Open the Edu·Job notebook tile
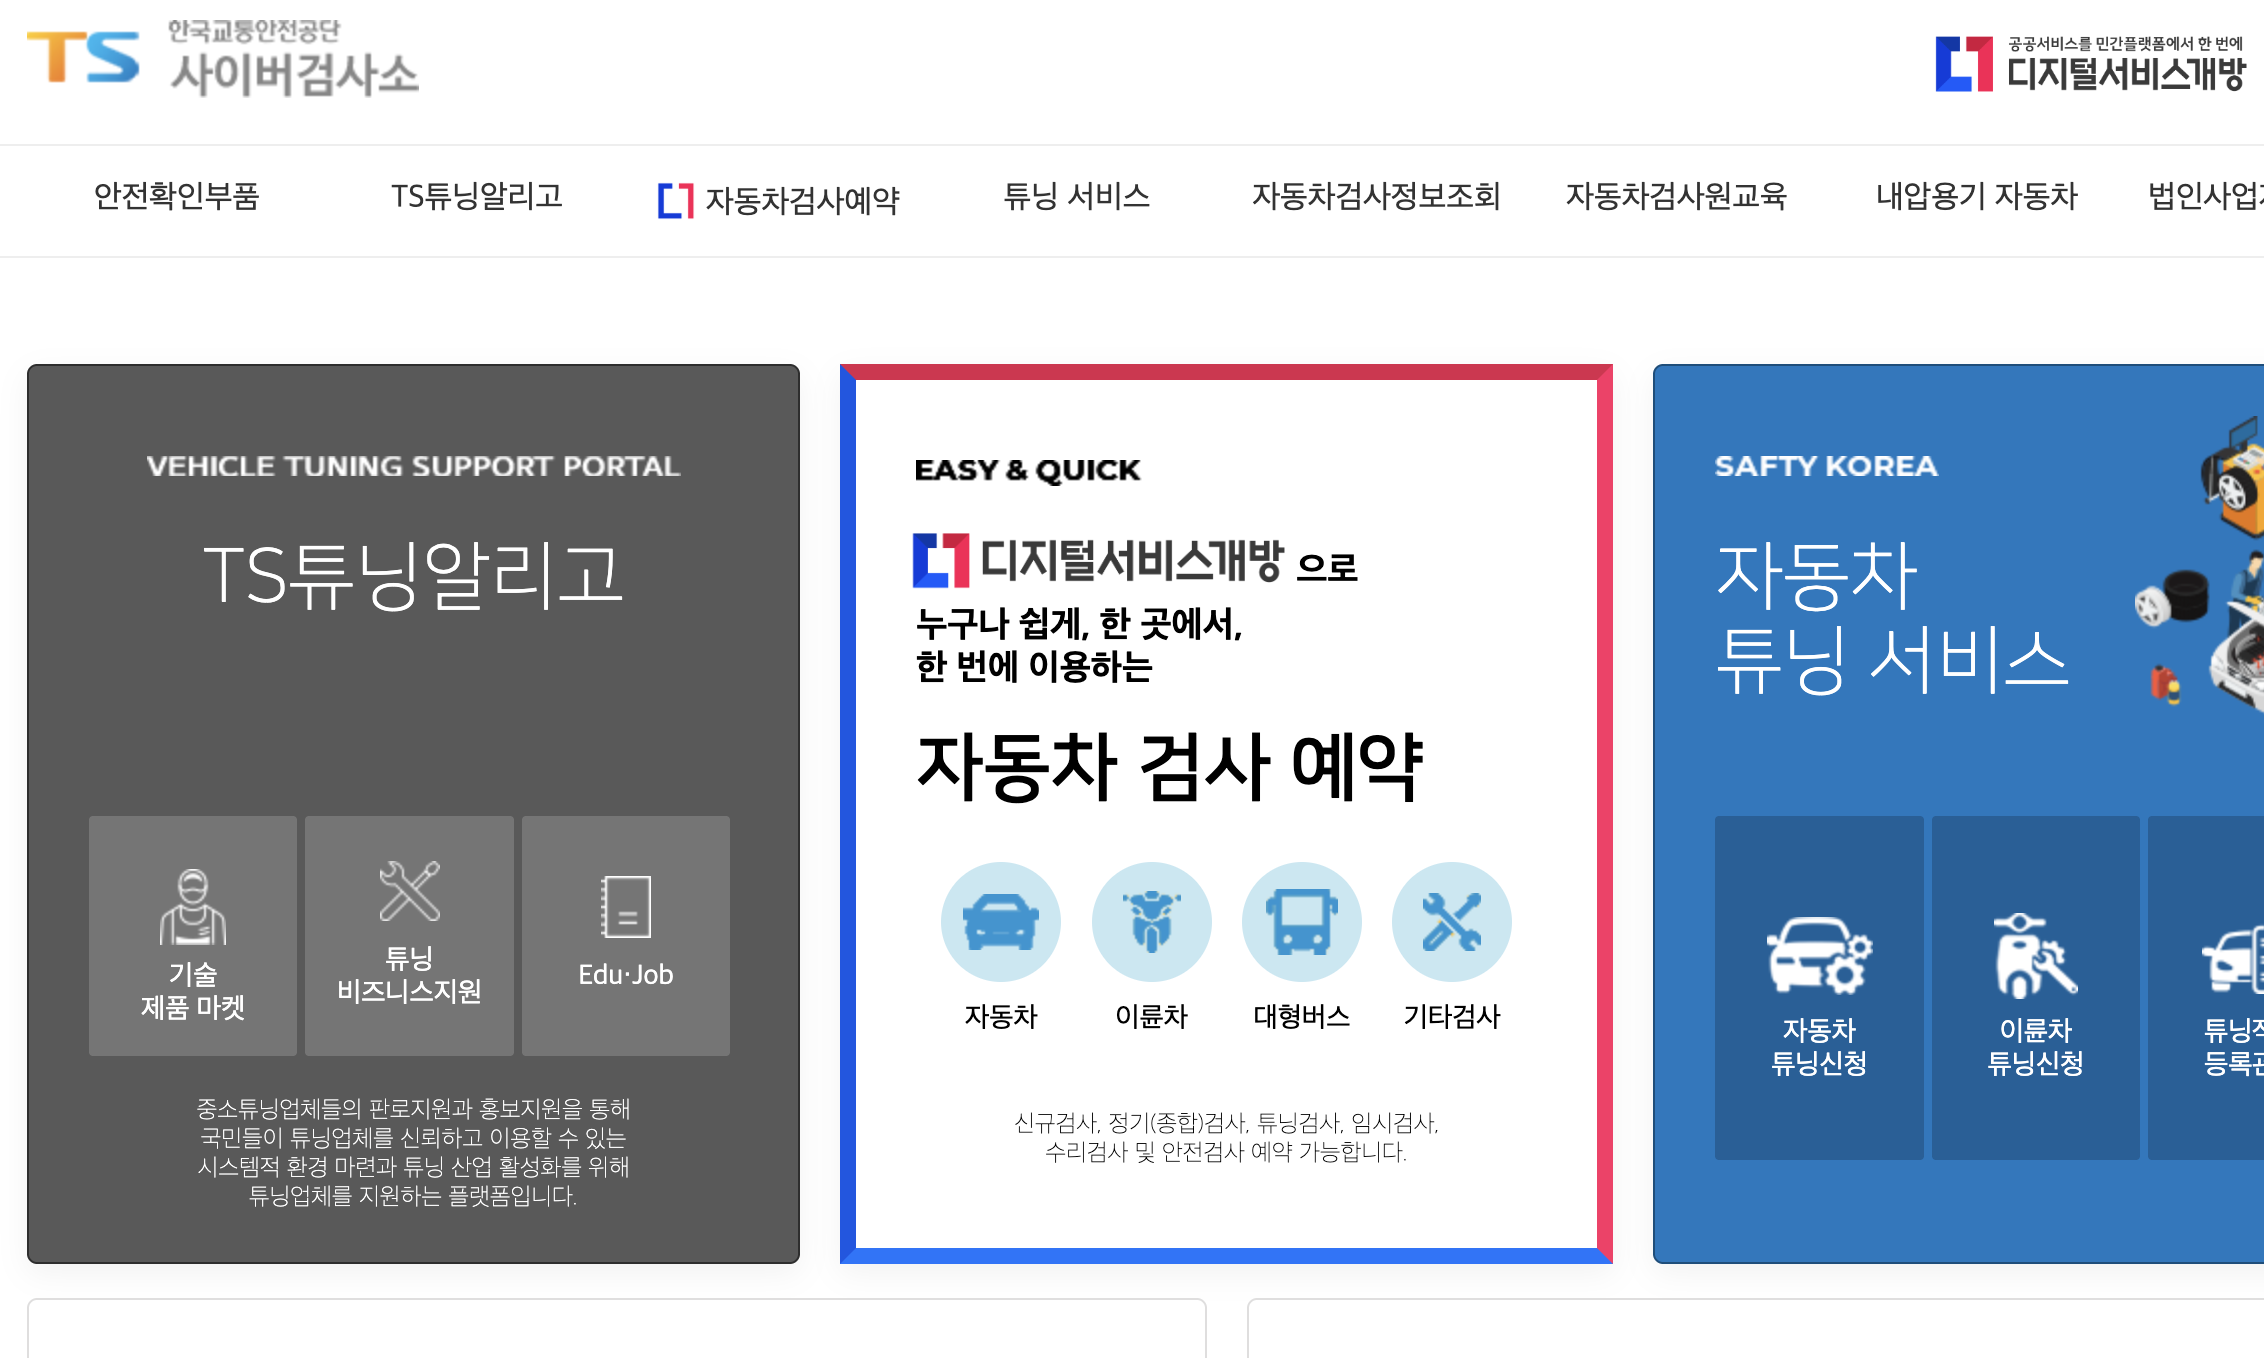 click(626, 936)
